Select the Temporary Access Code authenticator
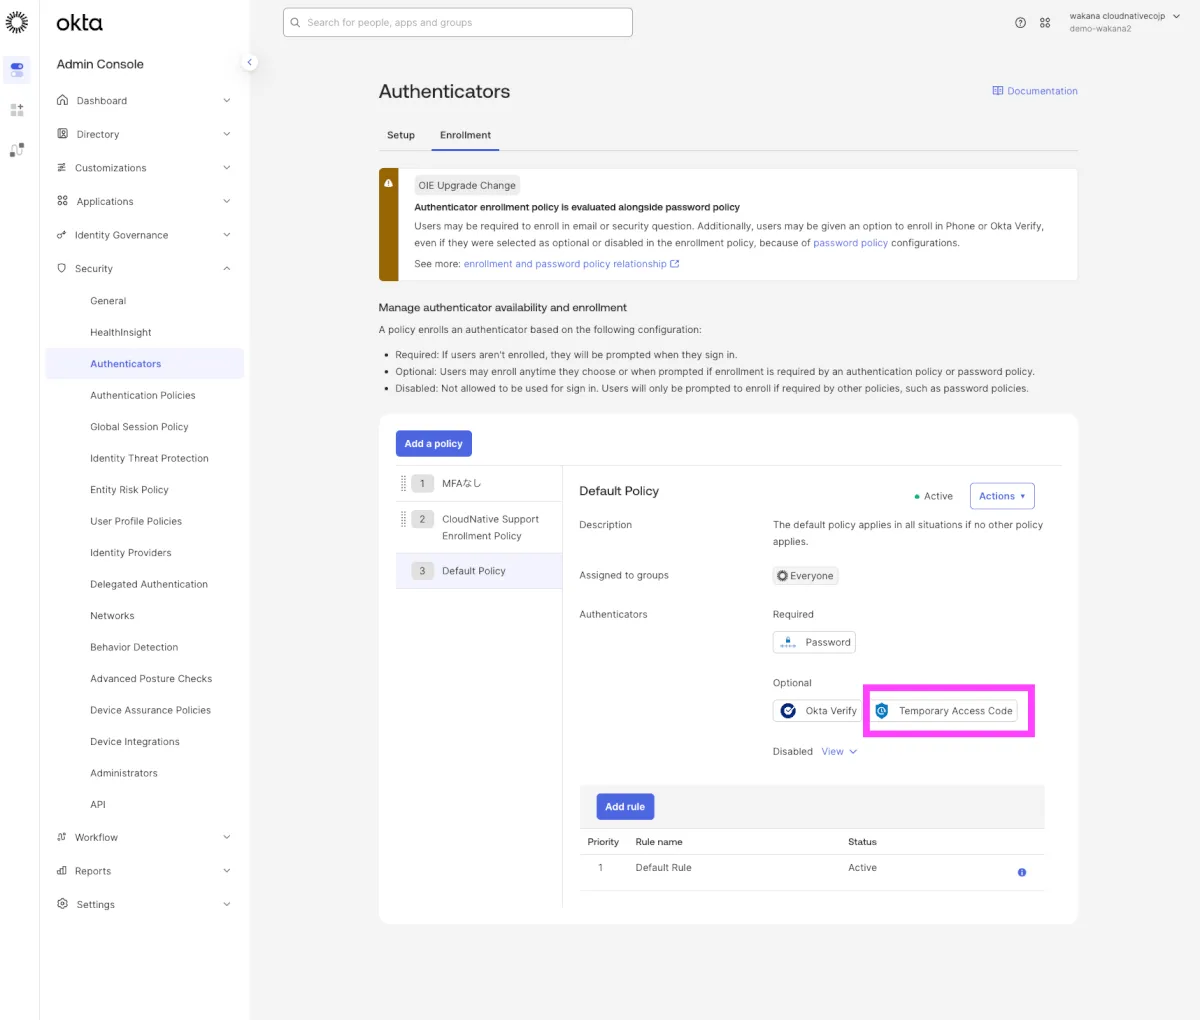 [x=944, y=711]
